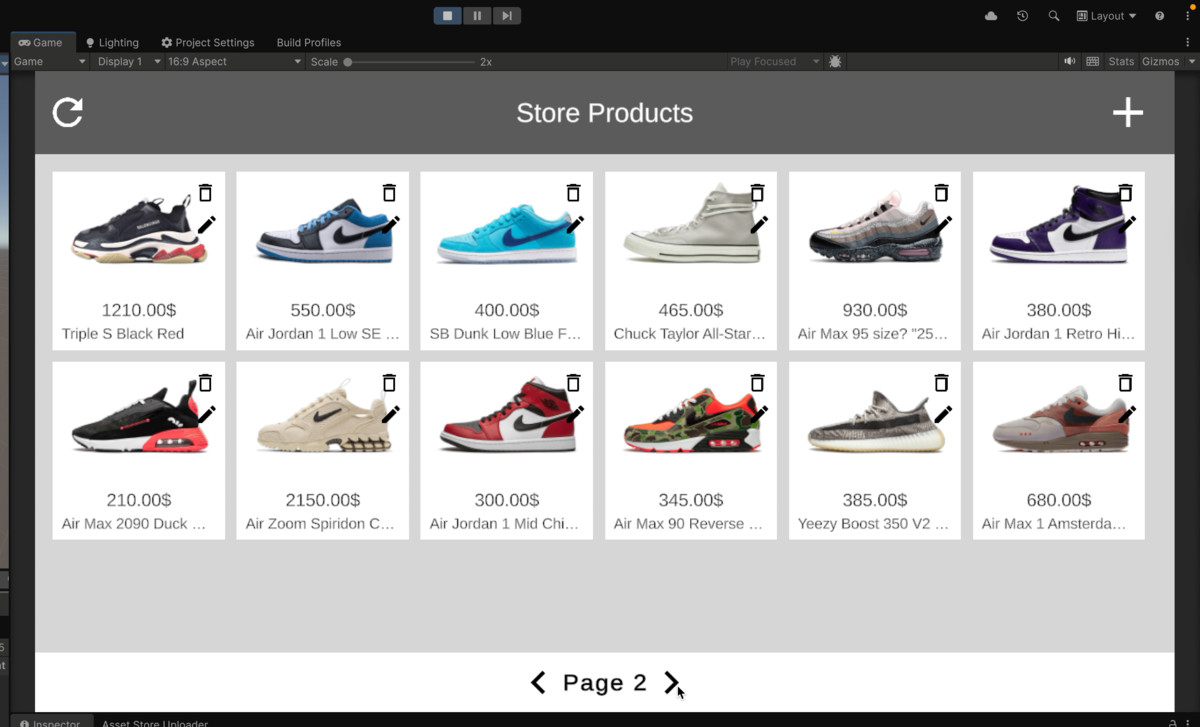1200x727 pixels.
Task: Delete the Air Jordan 1 Retro Hi product
Action: (1125, 192)
